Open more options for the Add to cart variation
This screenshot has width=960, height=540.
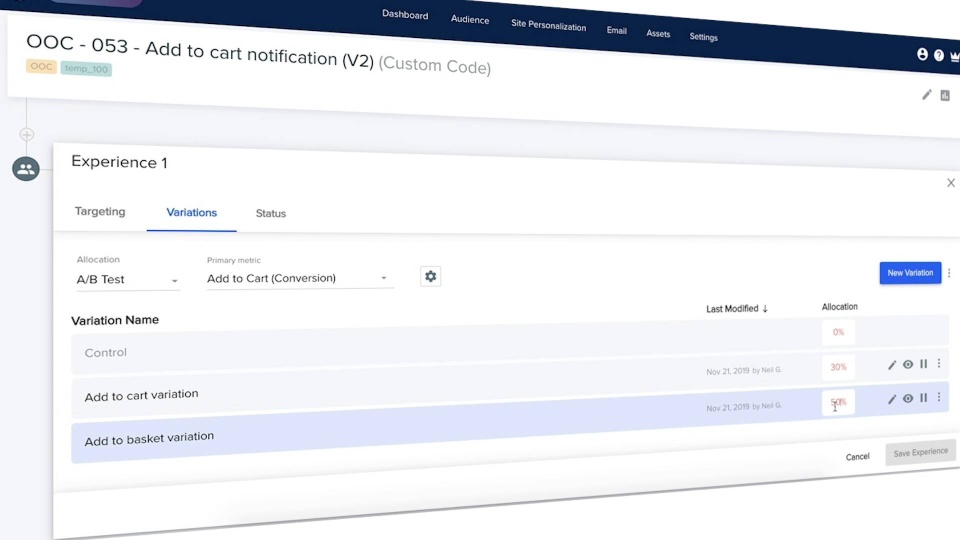(939, 363)
